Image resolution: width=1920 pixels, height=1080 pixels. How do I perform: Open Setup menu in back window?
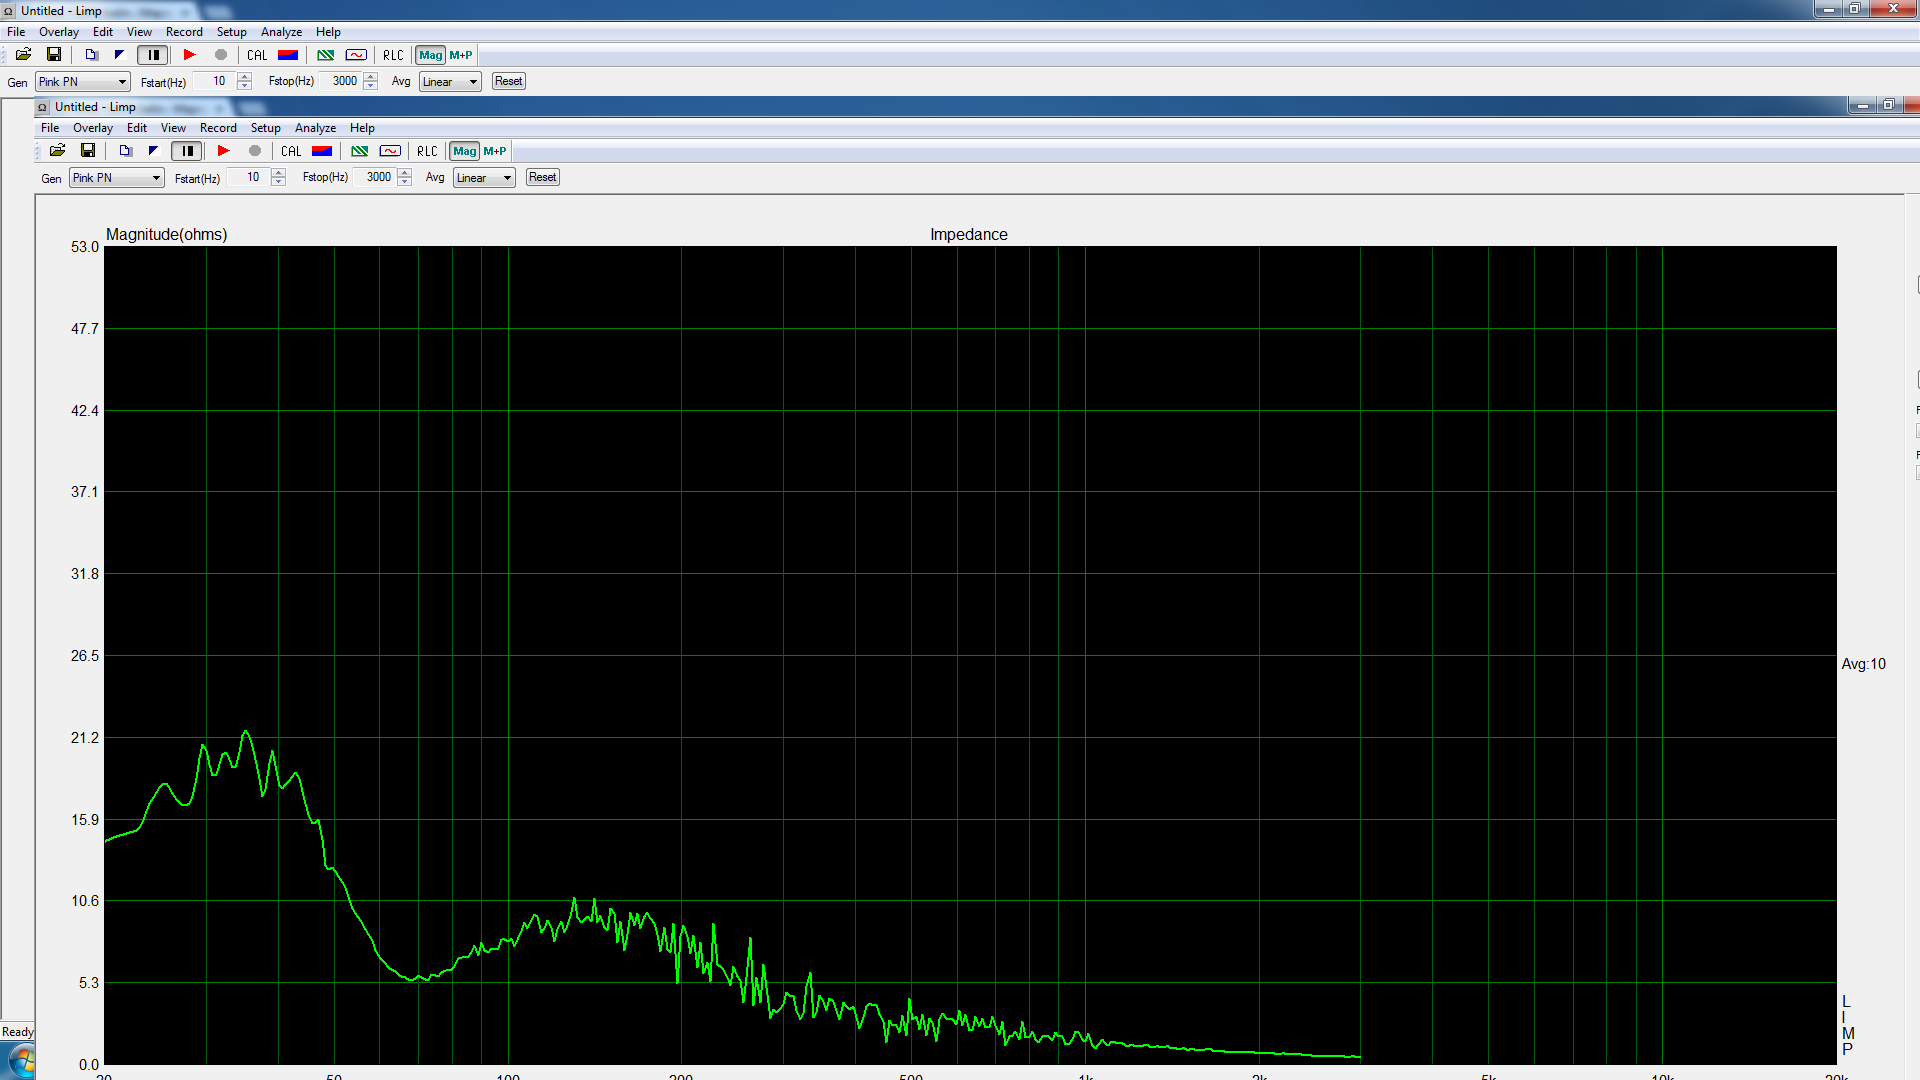pyautogui.click(x=231, y=32)
